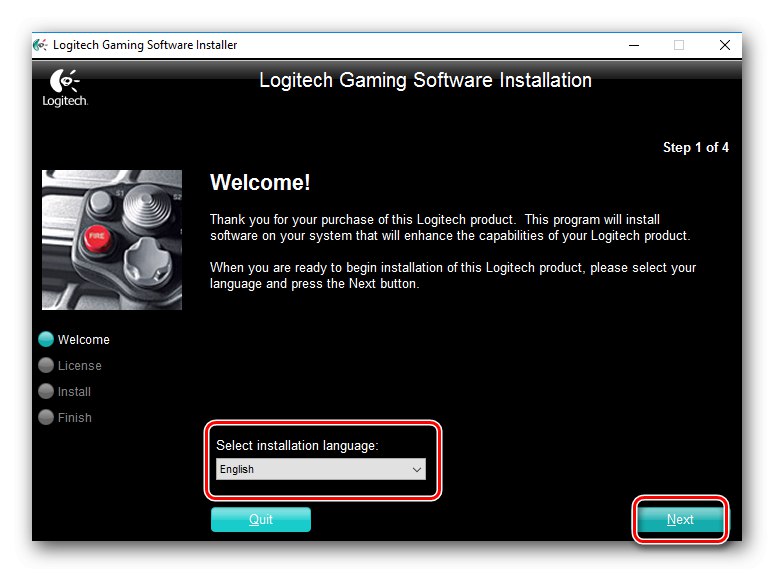Viewport: 774px width, 573px height.
Task: Click the gray License step indicator
Action: click(46, 365)
